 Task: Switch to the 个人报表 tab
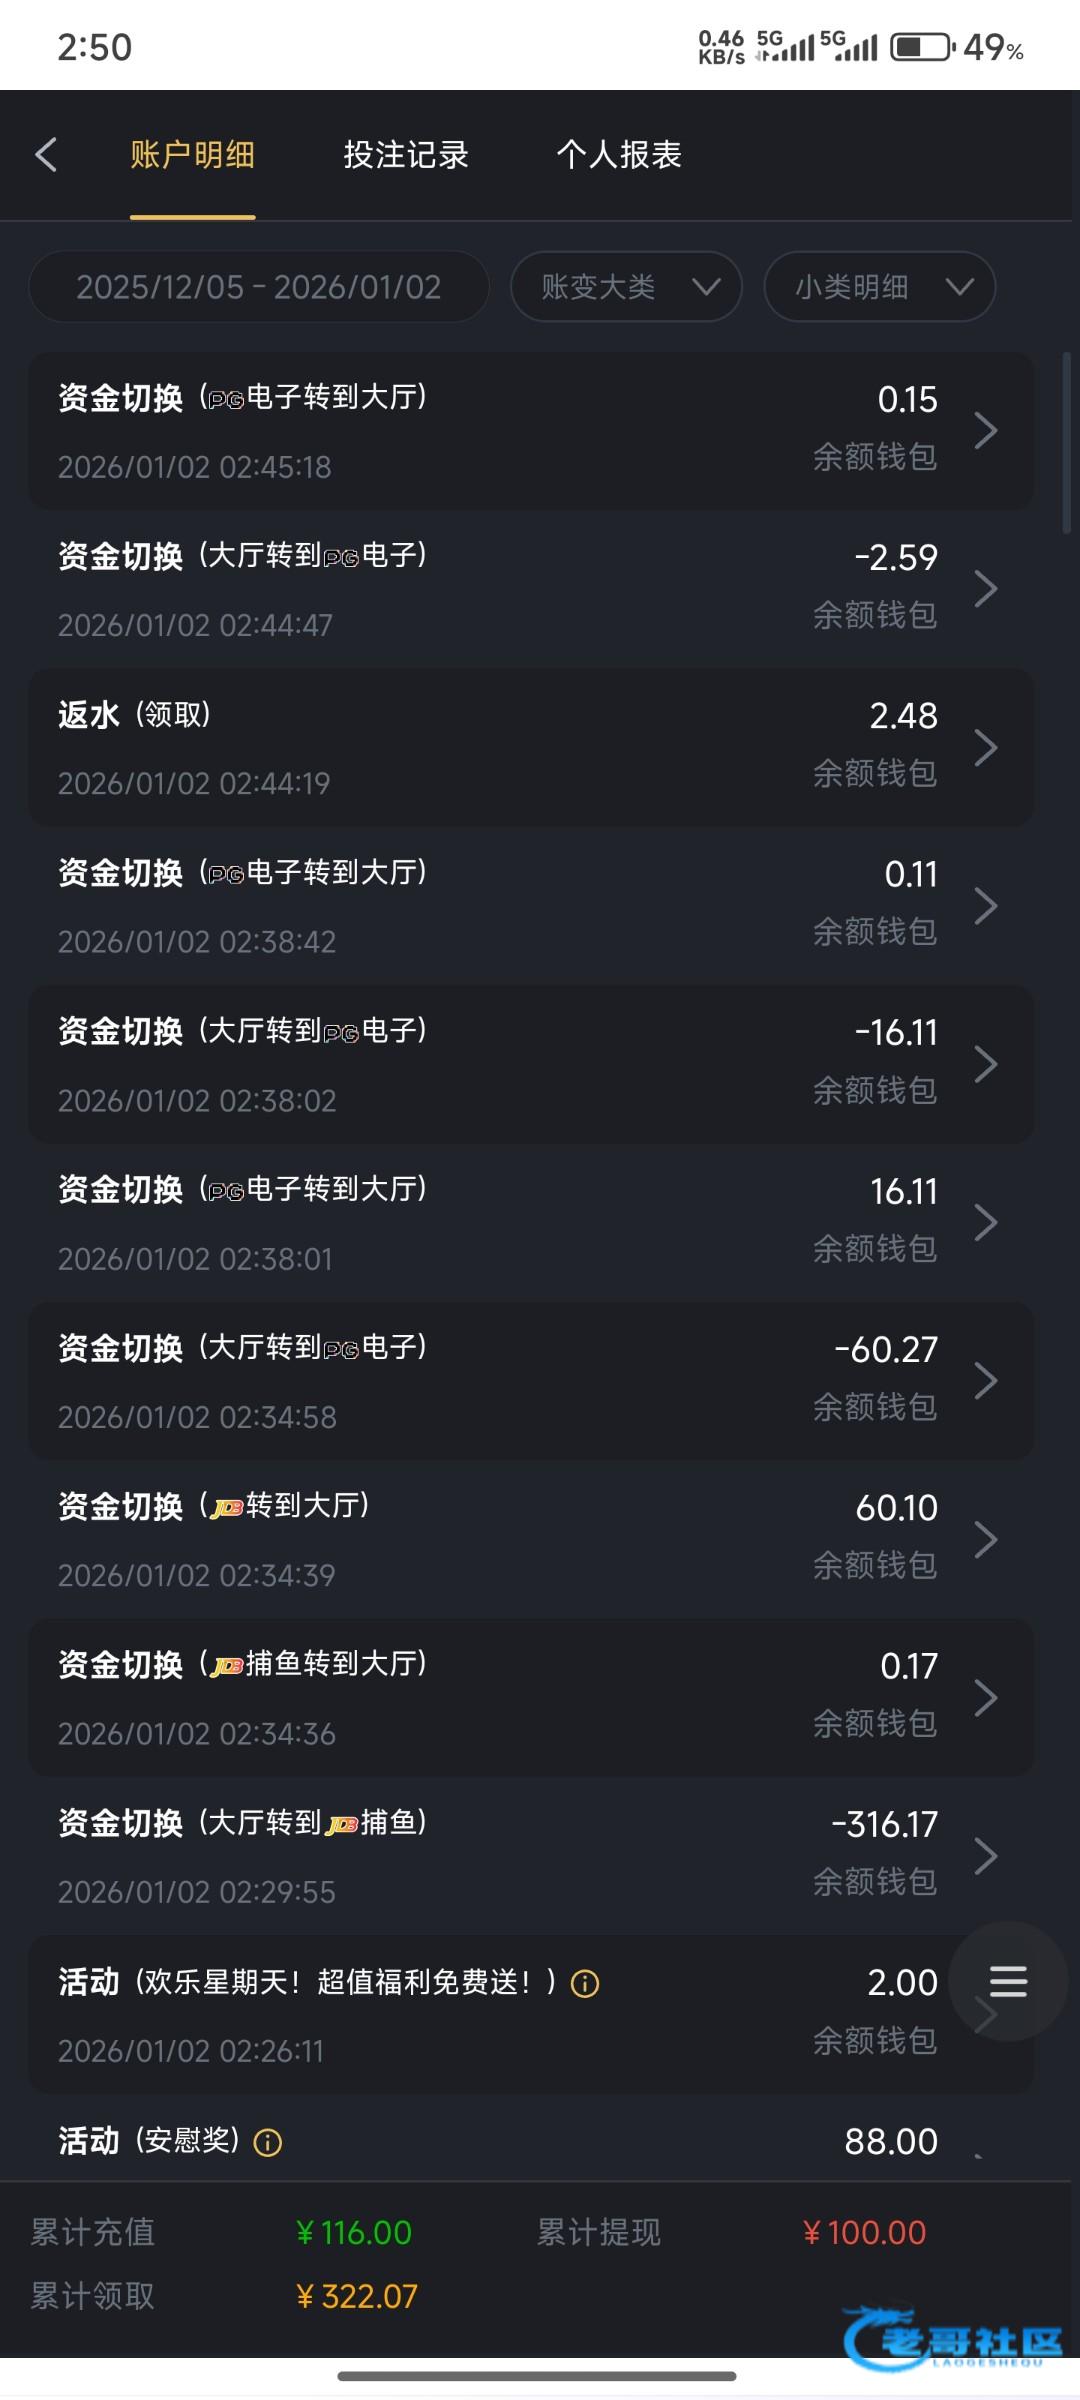(619, 155)
